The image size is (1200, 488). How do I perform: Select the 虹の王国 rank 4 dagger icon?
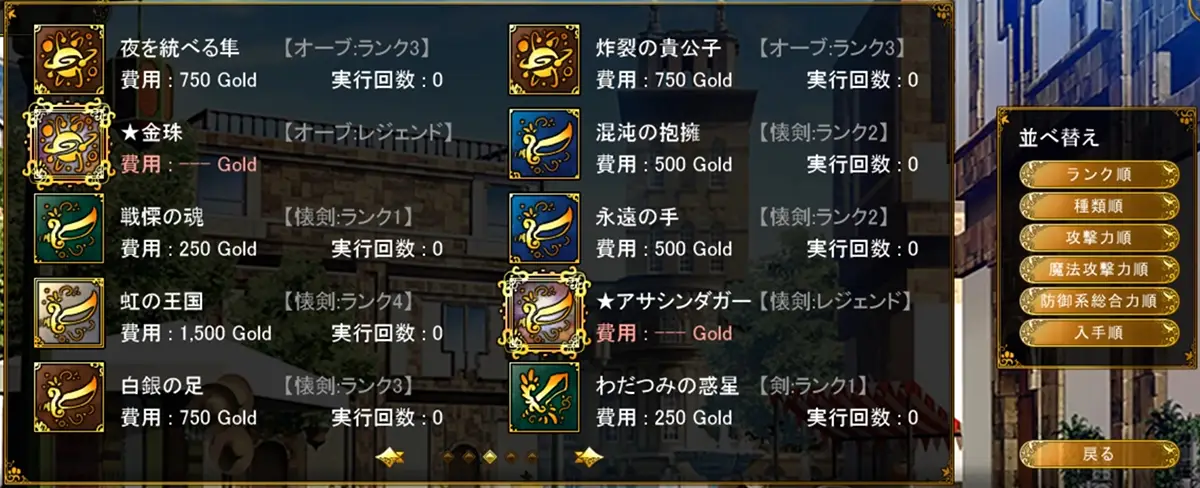[69, 313]
